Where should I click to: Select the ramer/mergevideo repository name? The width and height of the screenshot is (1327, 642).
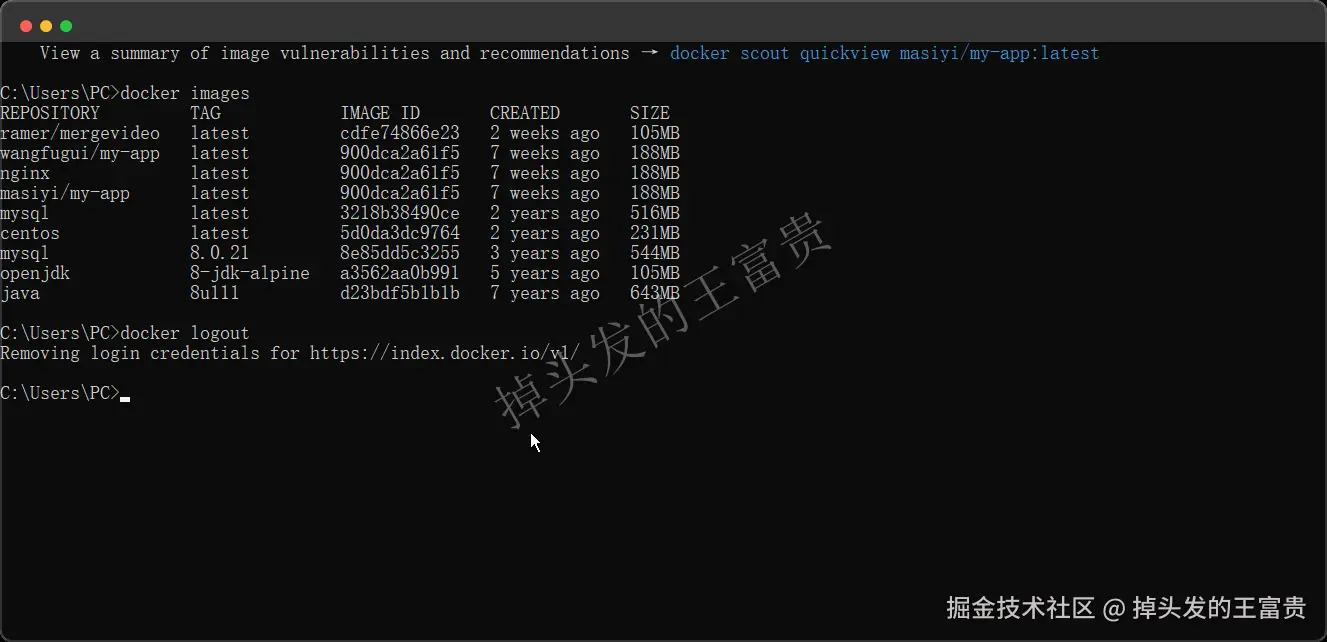[x=80, y=133]
